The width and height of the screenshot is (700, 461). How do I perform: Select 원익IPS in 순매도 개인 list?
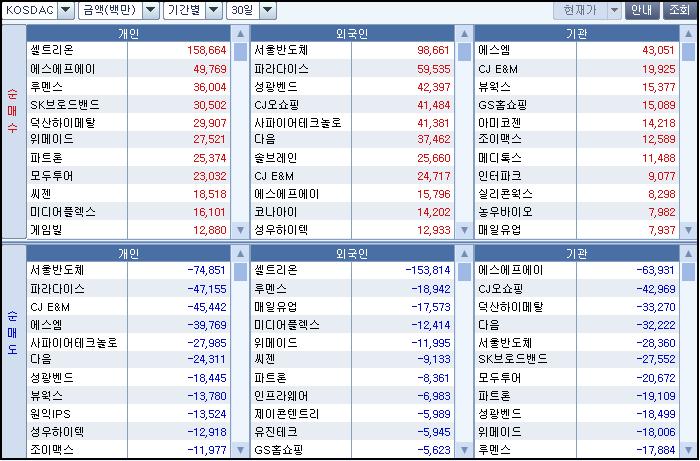click(50, 414)
